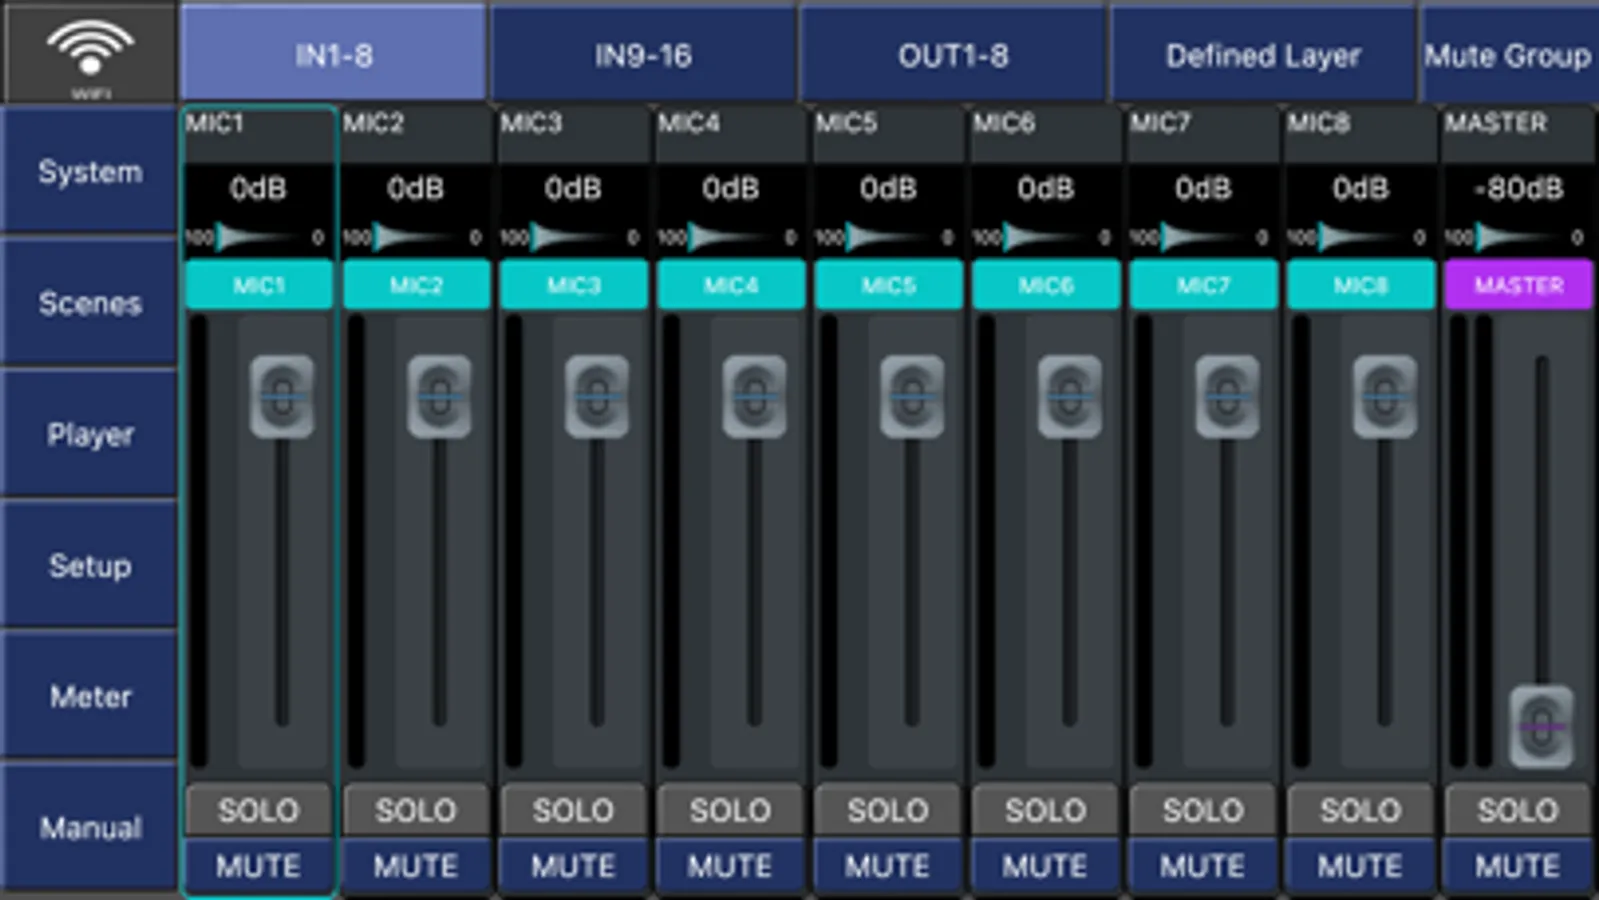Viewport: 1599px width, 900px height.
Task: Open the System menu
Action: pos(90,171)
